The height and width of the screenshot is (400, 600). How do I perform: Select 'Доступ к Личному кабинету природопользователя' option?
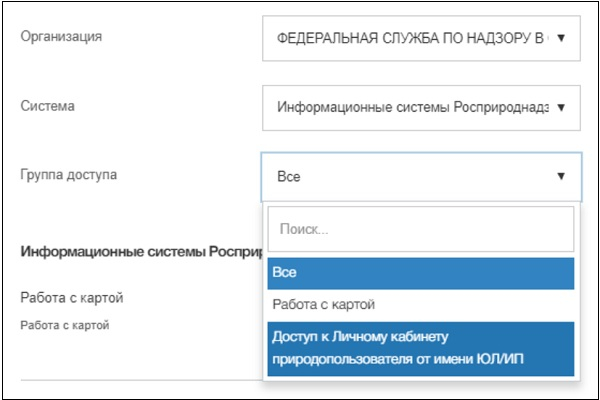[421, 348]
